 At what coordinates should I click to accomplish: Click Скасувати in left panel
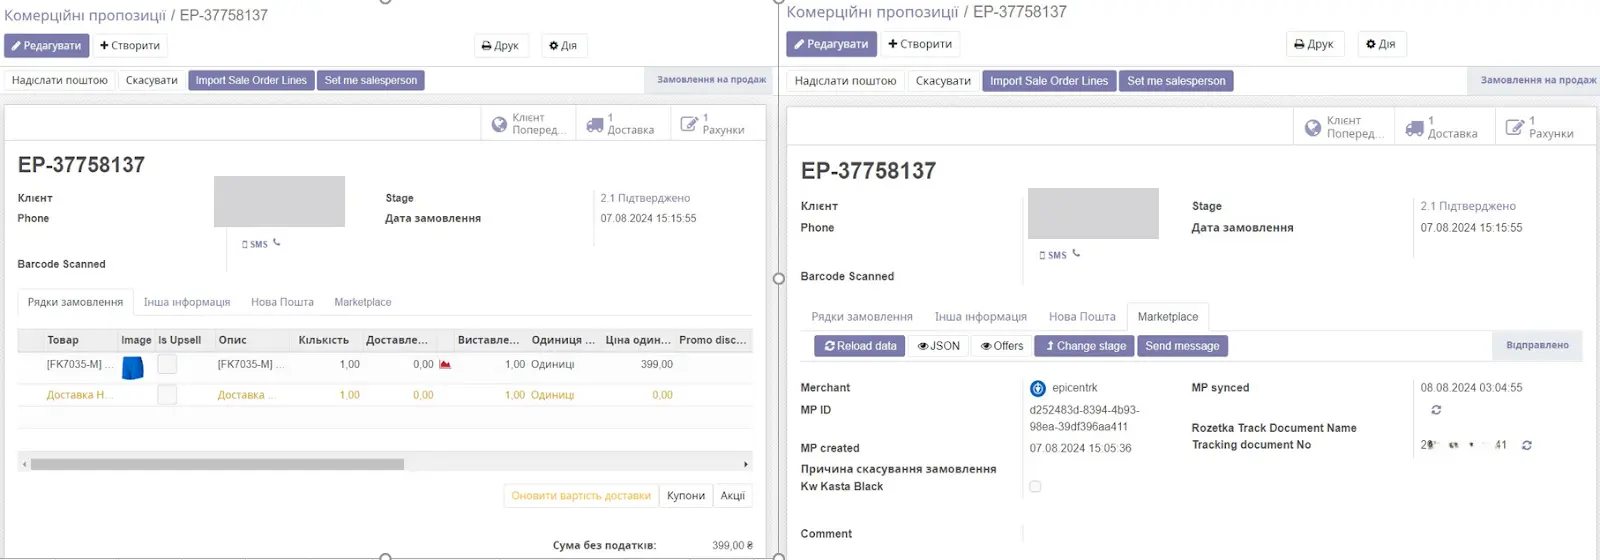(152, 80)
